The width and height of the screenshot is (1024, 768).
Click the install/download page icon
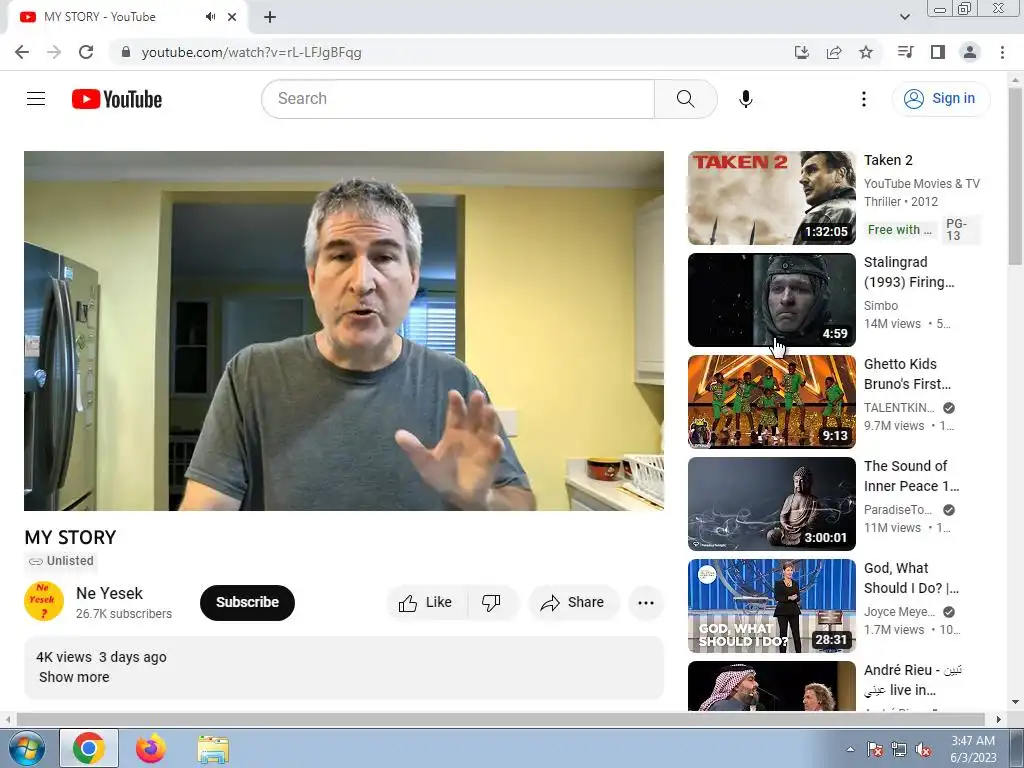[801, 52]
